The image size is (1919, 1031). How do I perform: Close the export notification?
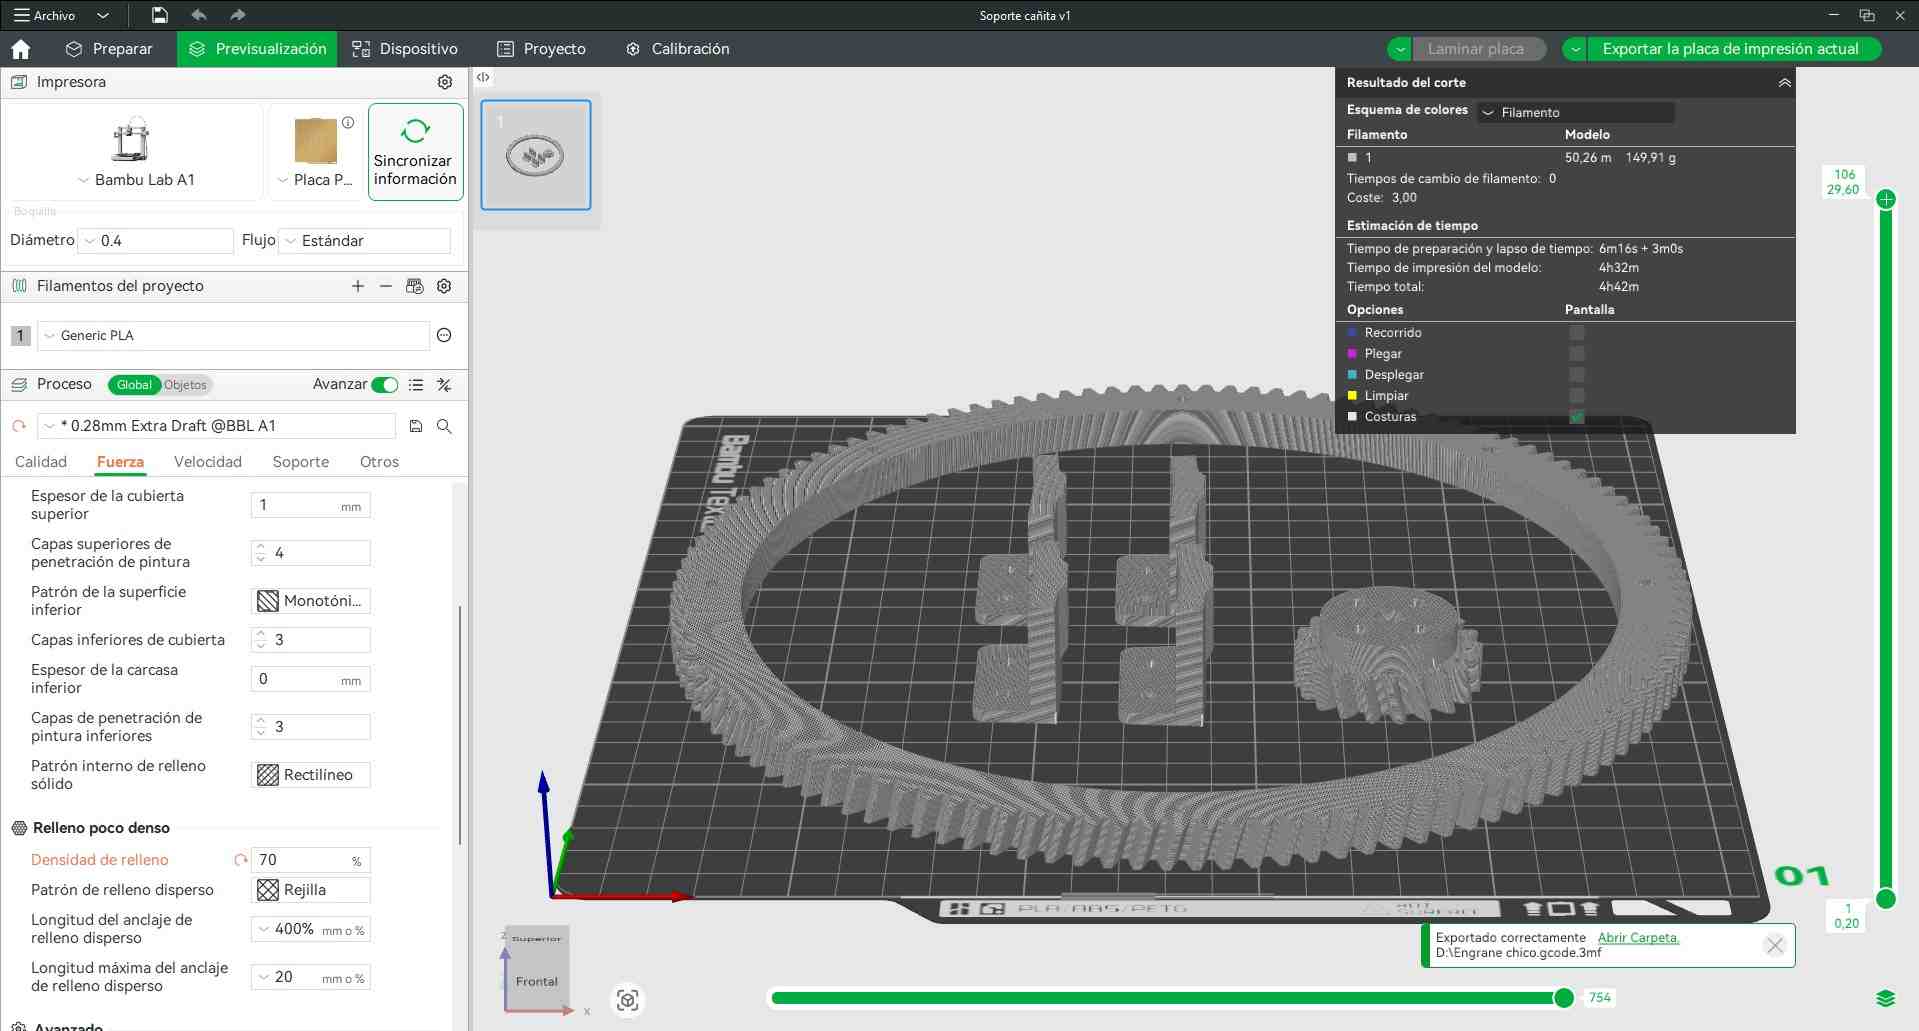pyautogui.click(x=1775, y=945)
